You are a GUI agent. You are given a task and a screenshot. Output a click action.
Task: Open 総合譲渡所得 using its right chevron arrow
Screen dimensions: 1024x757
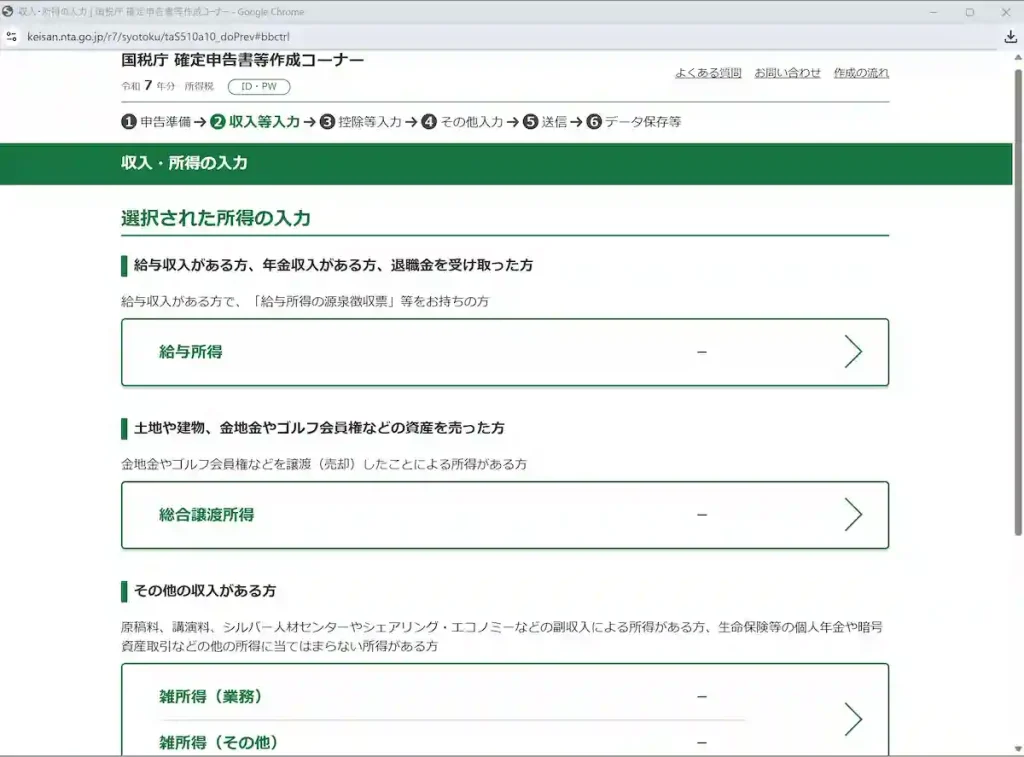click(x=852, y=515)
